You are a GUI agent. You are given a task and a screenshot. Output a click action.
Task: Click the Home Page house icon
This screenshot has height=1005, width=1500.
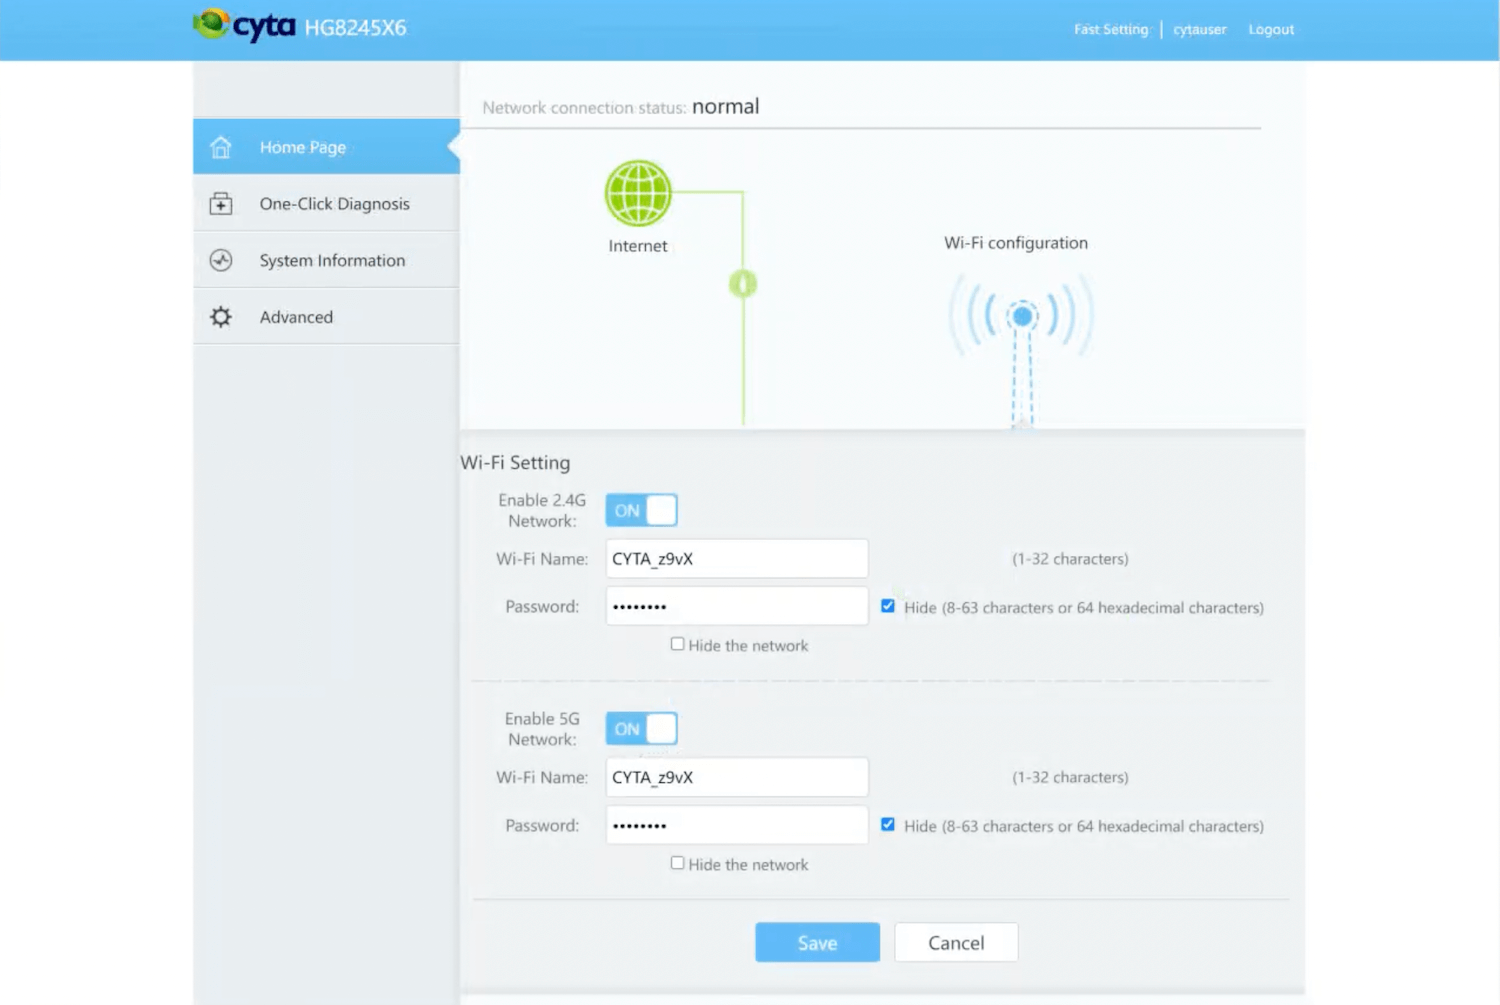[221, 147]
